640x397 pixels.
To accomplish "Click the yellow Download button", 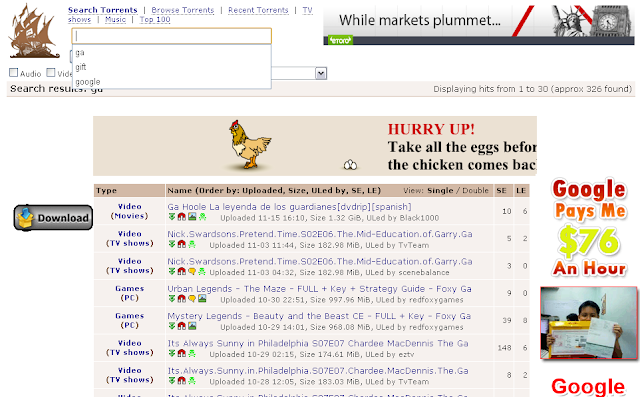I will 53,218.
